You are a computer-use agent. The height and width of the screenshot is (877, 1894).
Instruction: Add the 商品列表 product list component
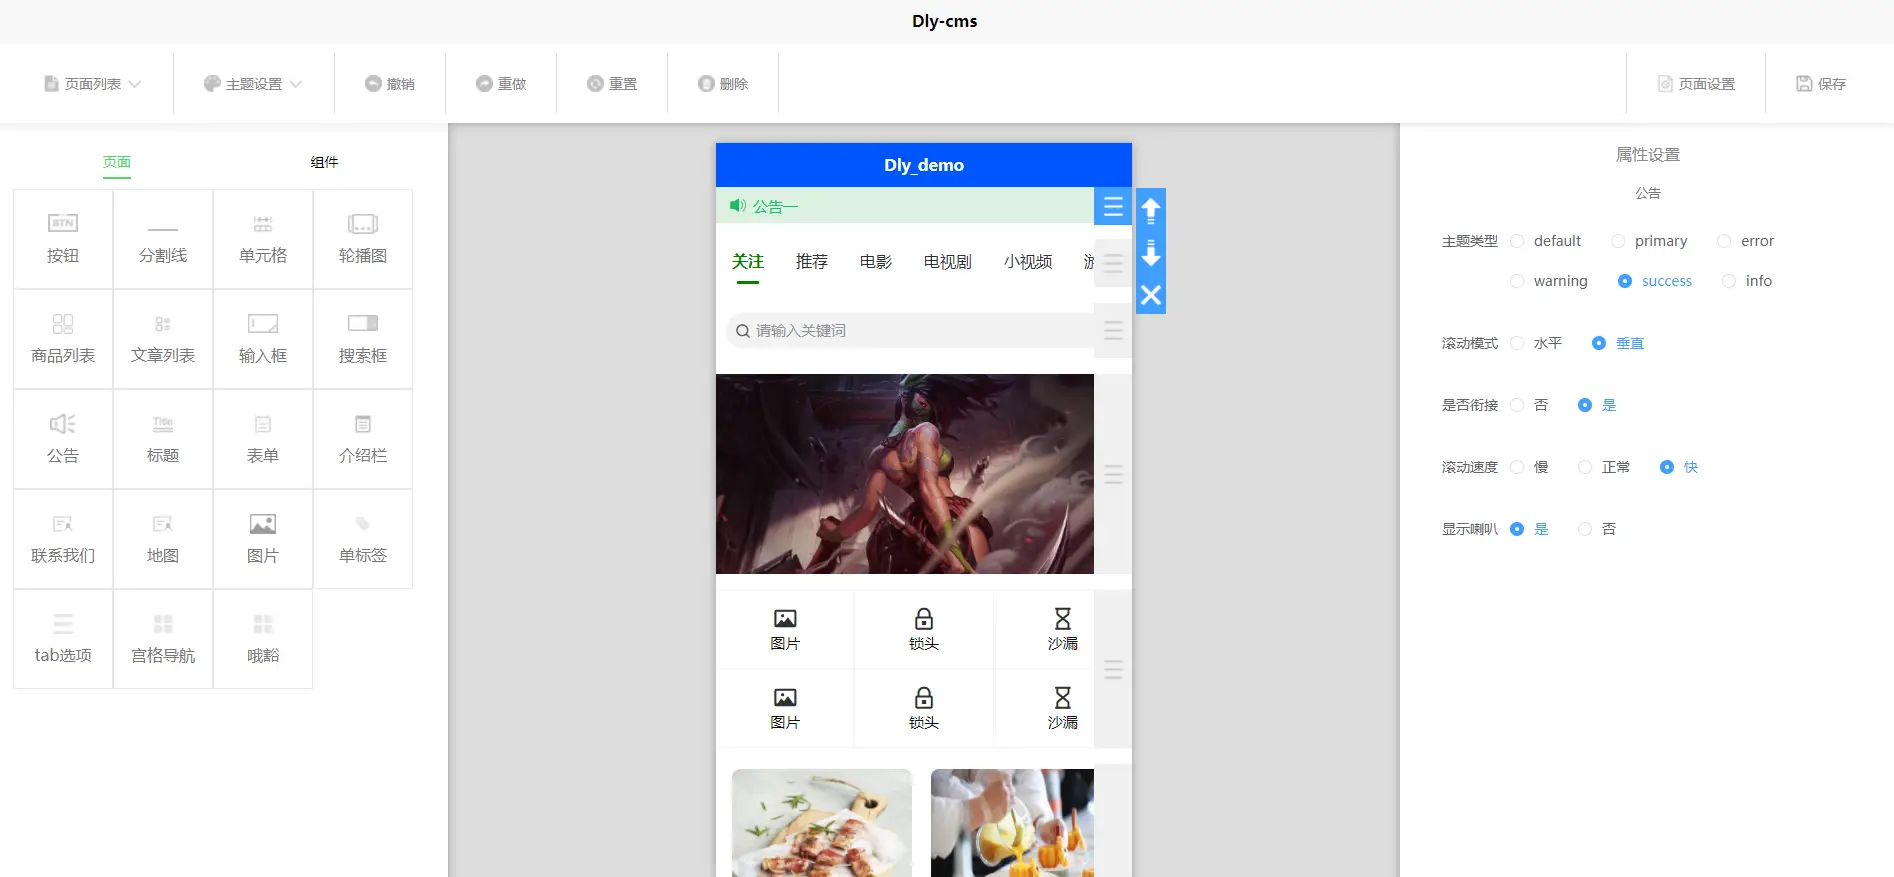pos(63,339)
